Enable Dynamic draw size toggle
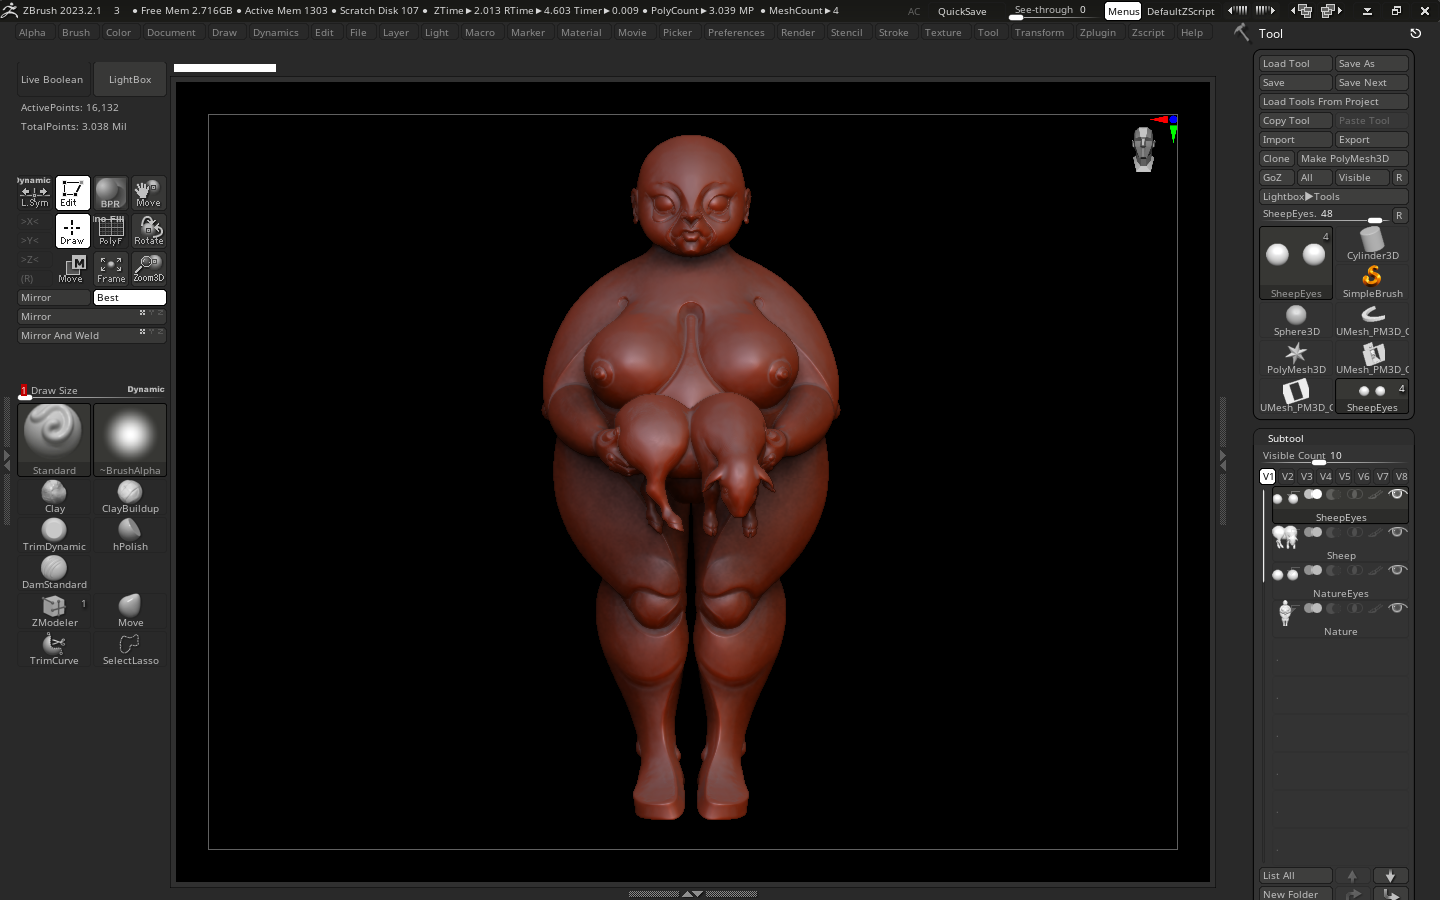Viewport: 1440px width, 900px height. click(145, 390)
